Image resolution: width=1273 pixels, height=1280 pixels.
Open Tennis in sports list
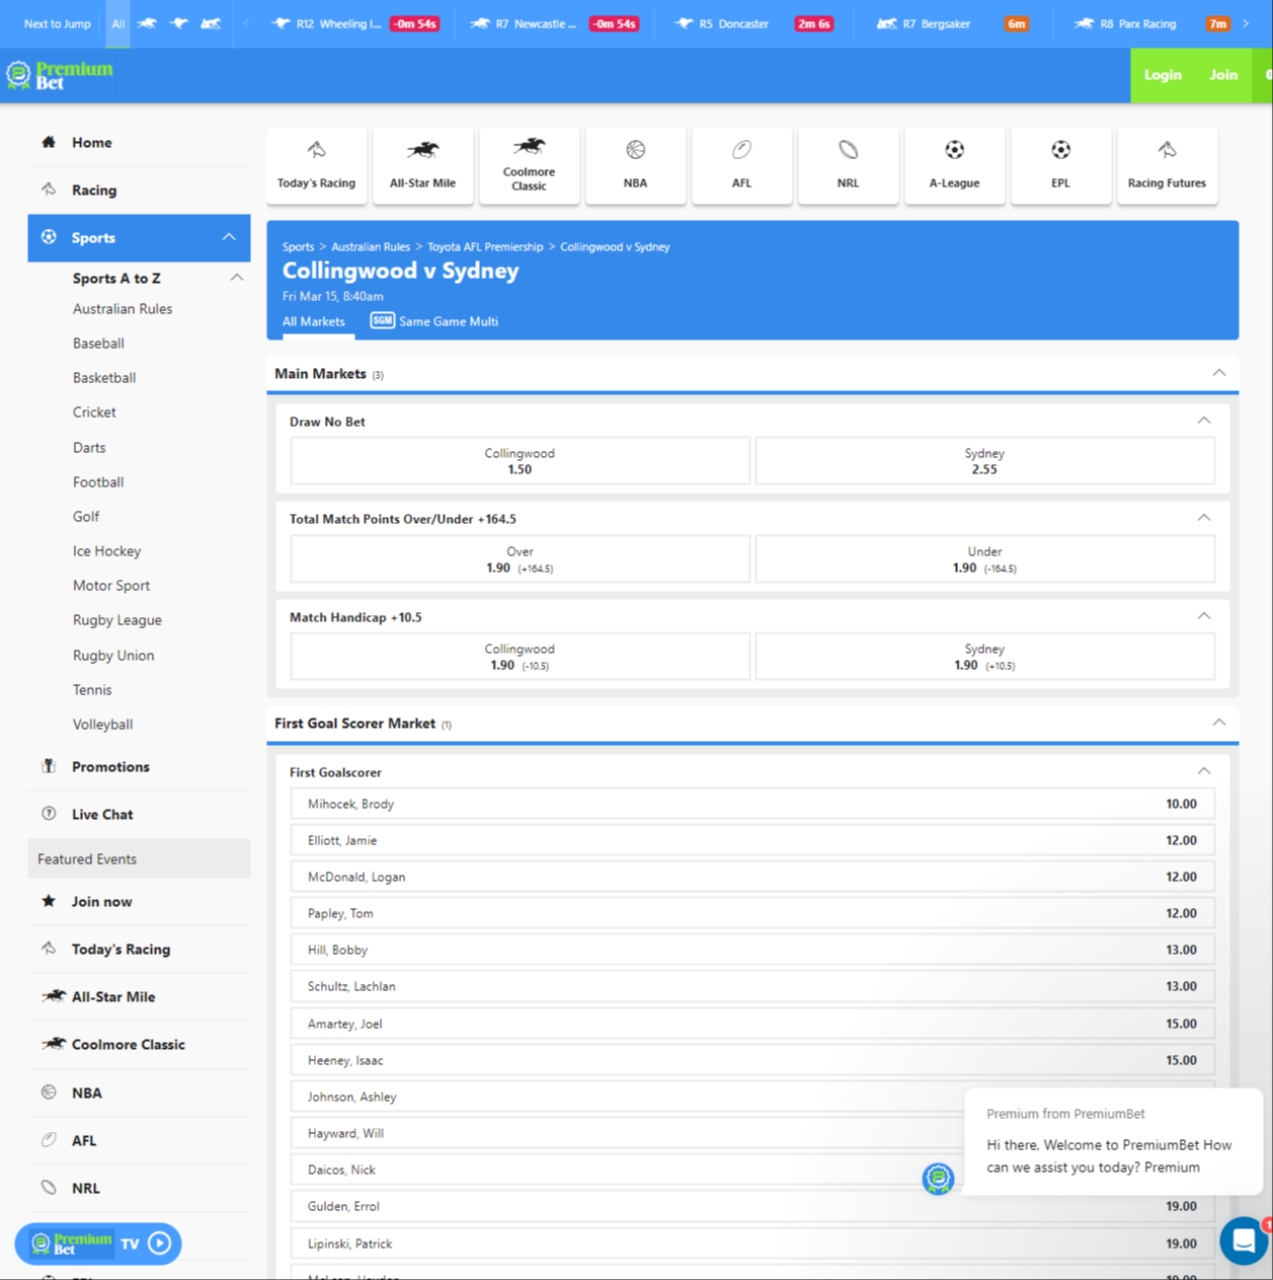click(92, 690)
